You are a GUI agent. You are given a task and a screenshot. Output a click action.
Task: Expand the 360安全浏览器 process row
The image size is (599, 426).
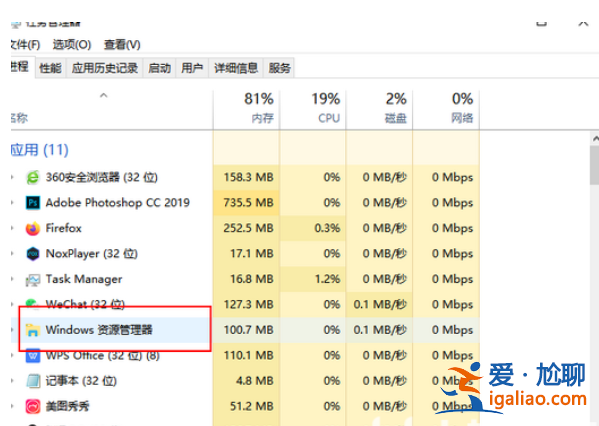tap(12, 177)
